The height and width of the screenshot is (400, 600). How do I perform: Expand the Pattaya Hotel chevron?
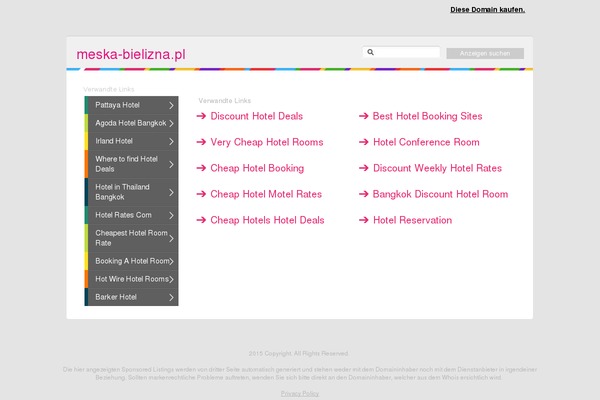click(x=172, y=105)
